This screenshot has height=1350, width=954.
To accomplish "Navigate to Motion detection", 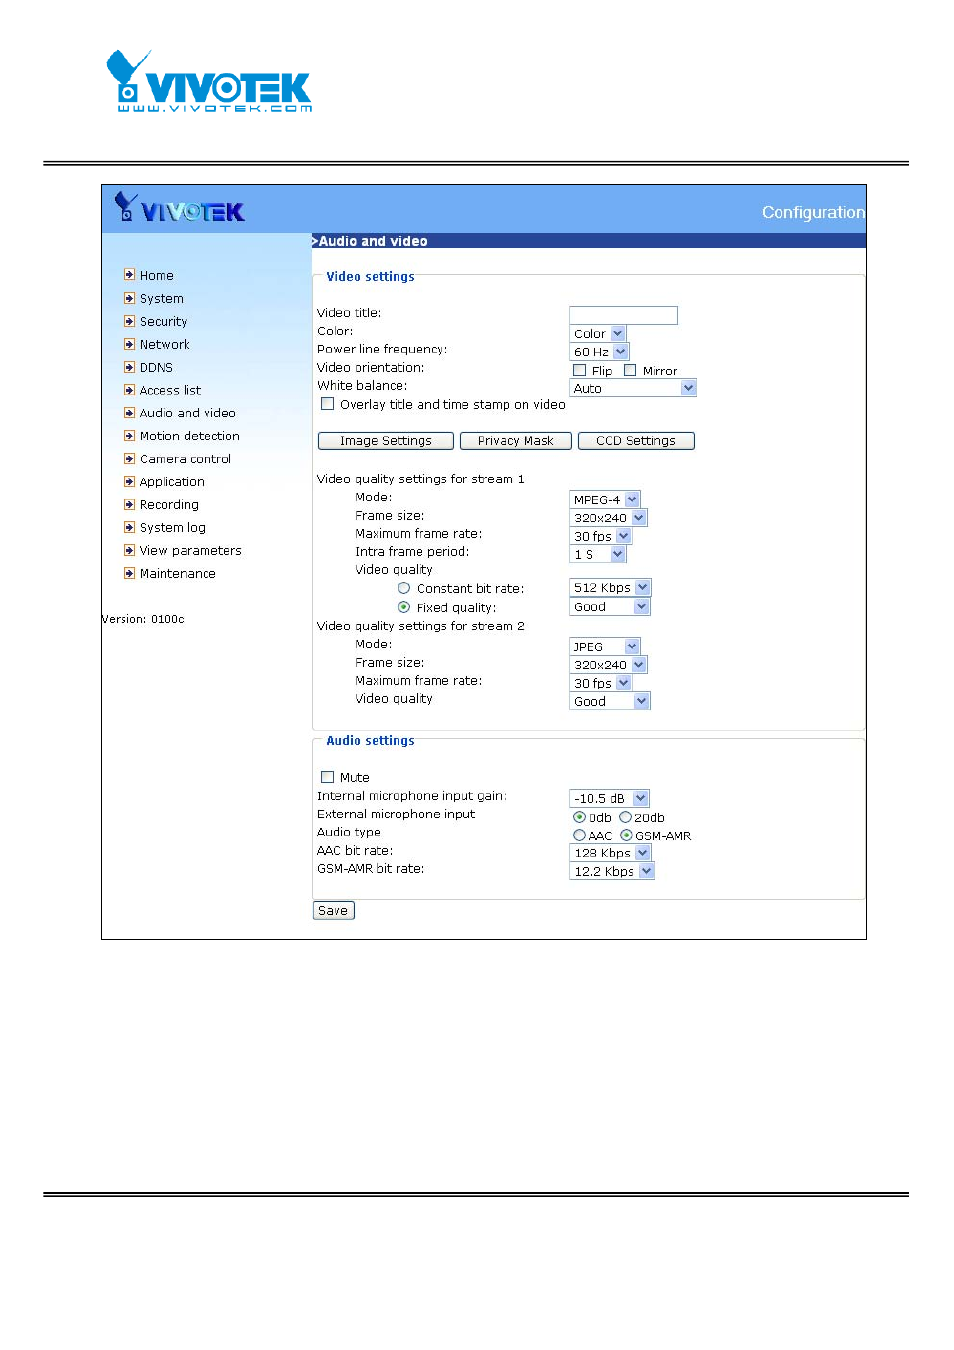I will (x=189, y=436).
